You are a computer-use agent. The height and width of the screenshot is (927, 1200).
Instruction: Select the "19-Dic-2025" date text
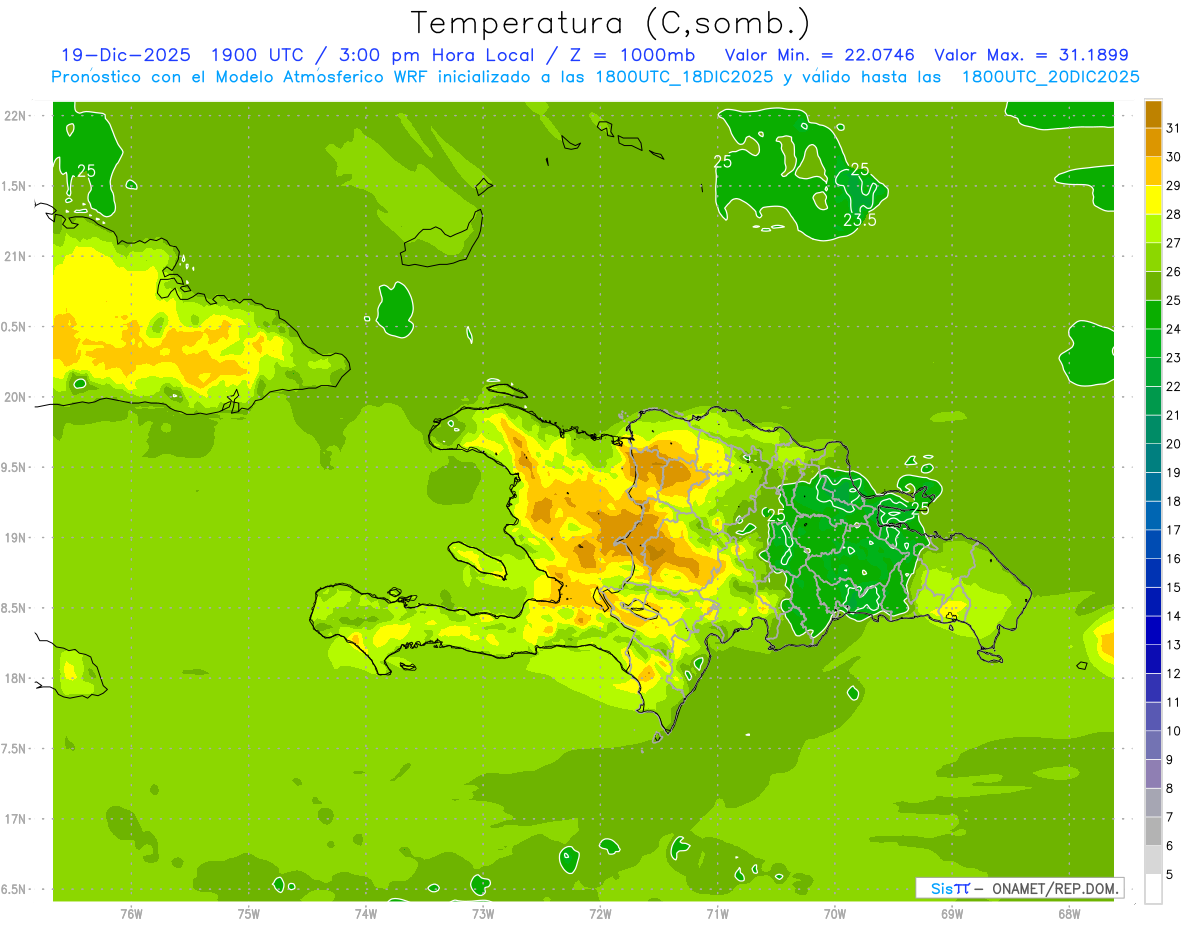pos(125,55)
